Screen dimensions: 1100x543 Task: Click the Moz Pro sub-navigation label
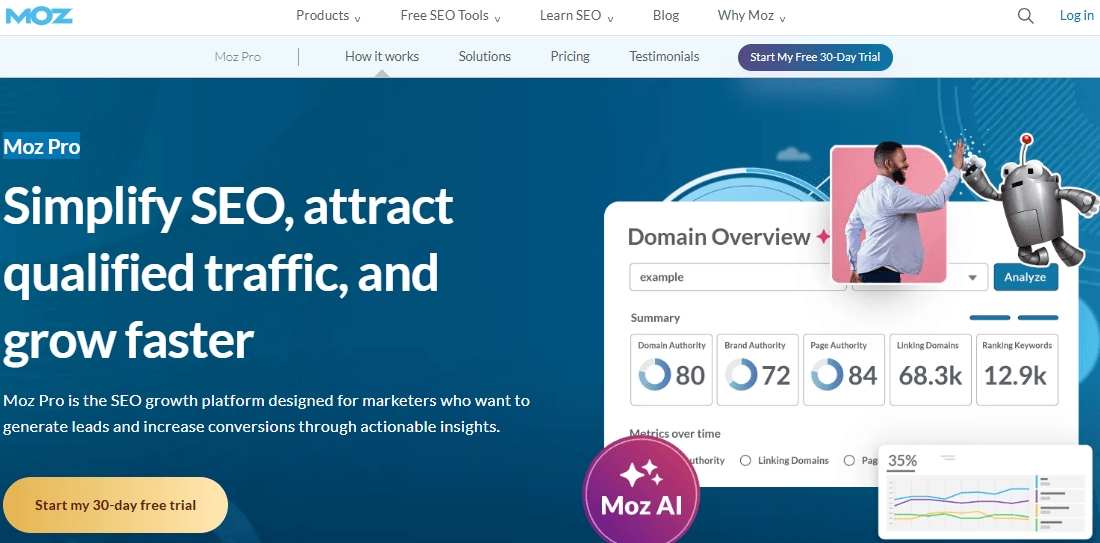(238, 57)
